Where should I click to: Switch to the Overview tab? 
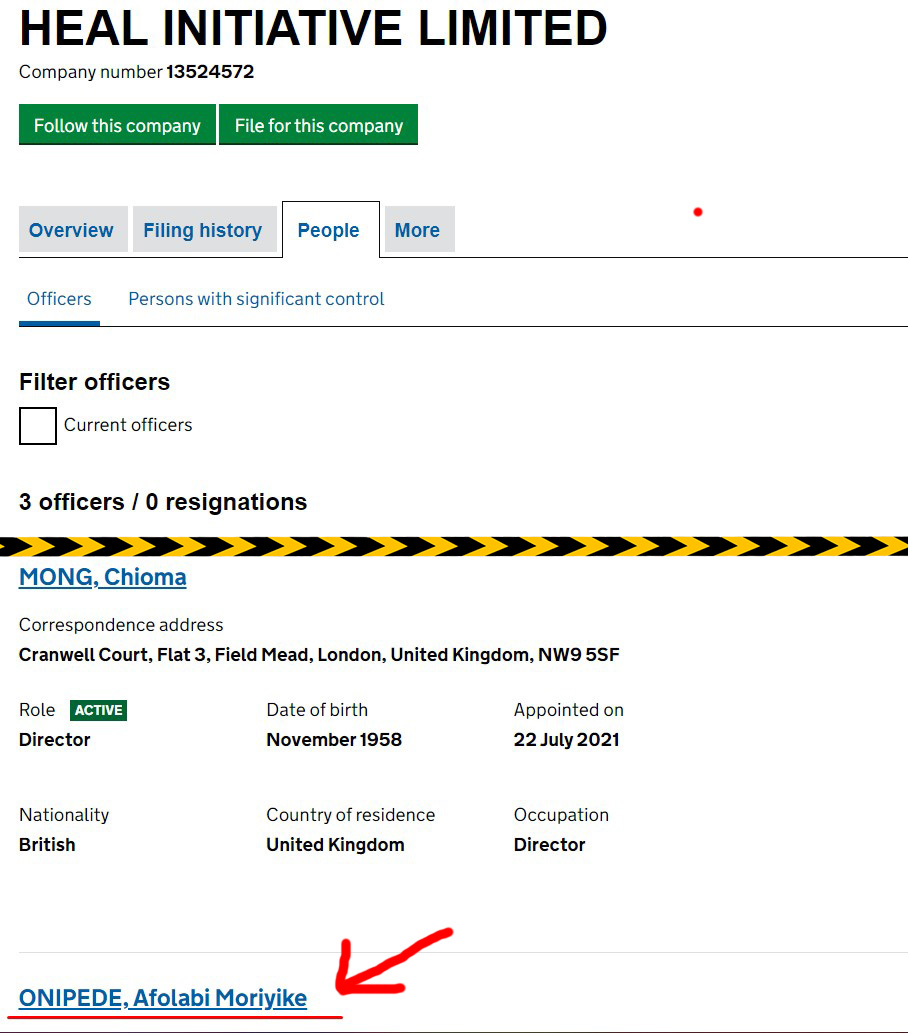tap(71, 230)
